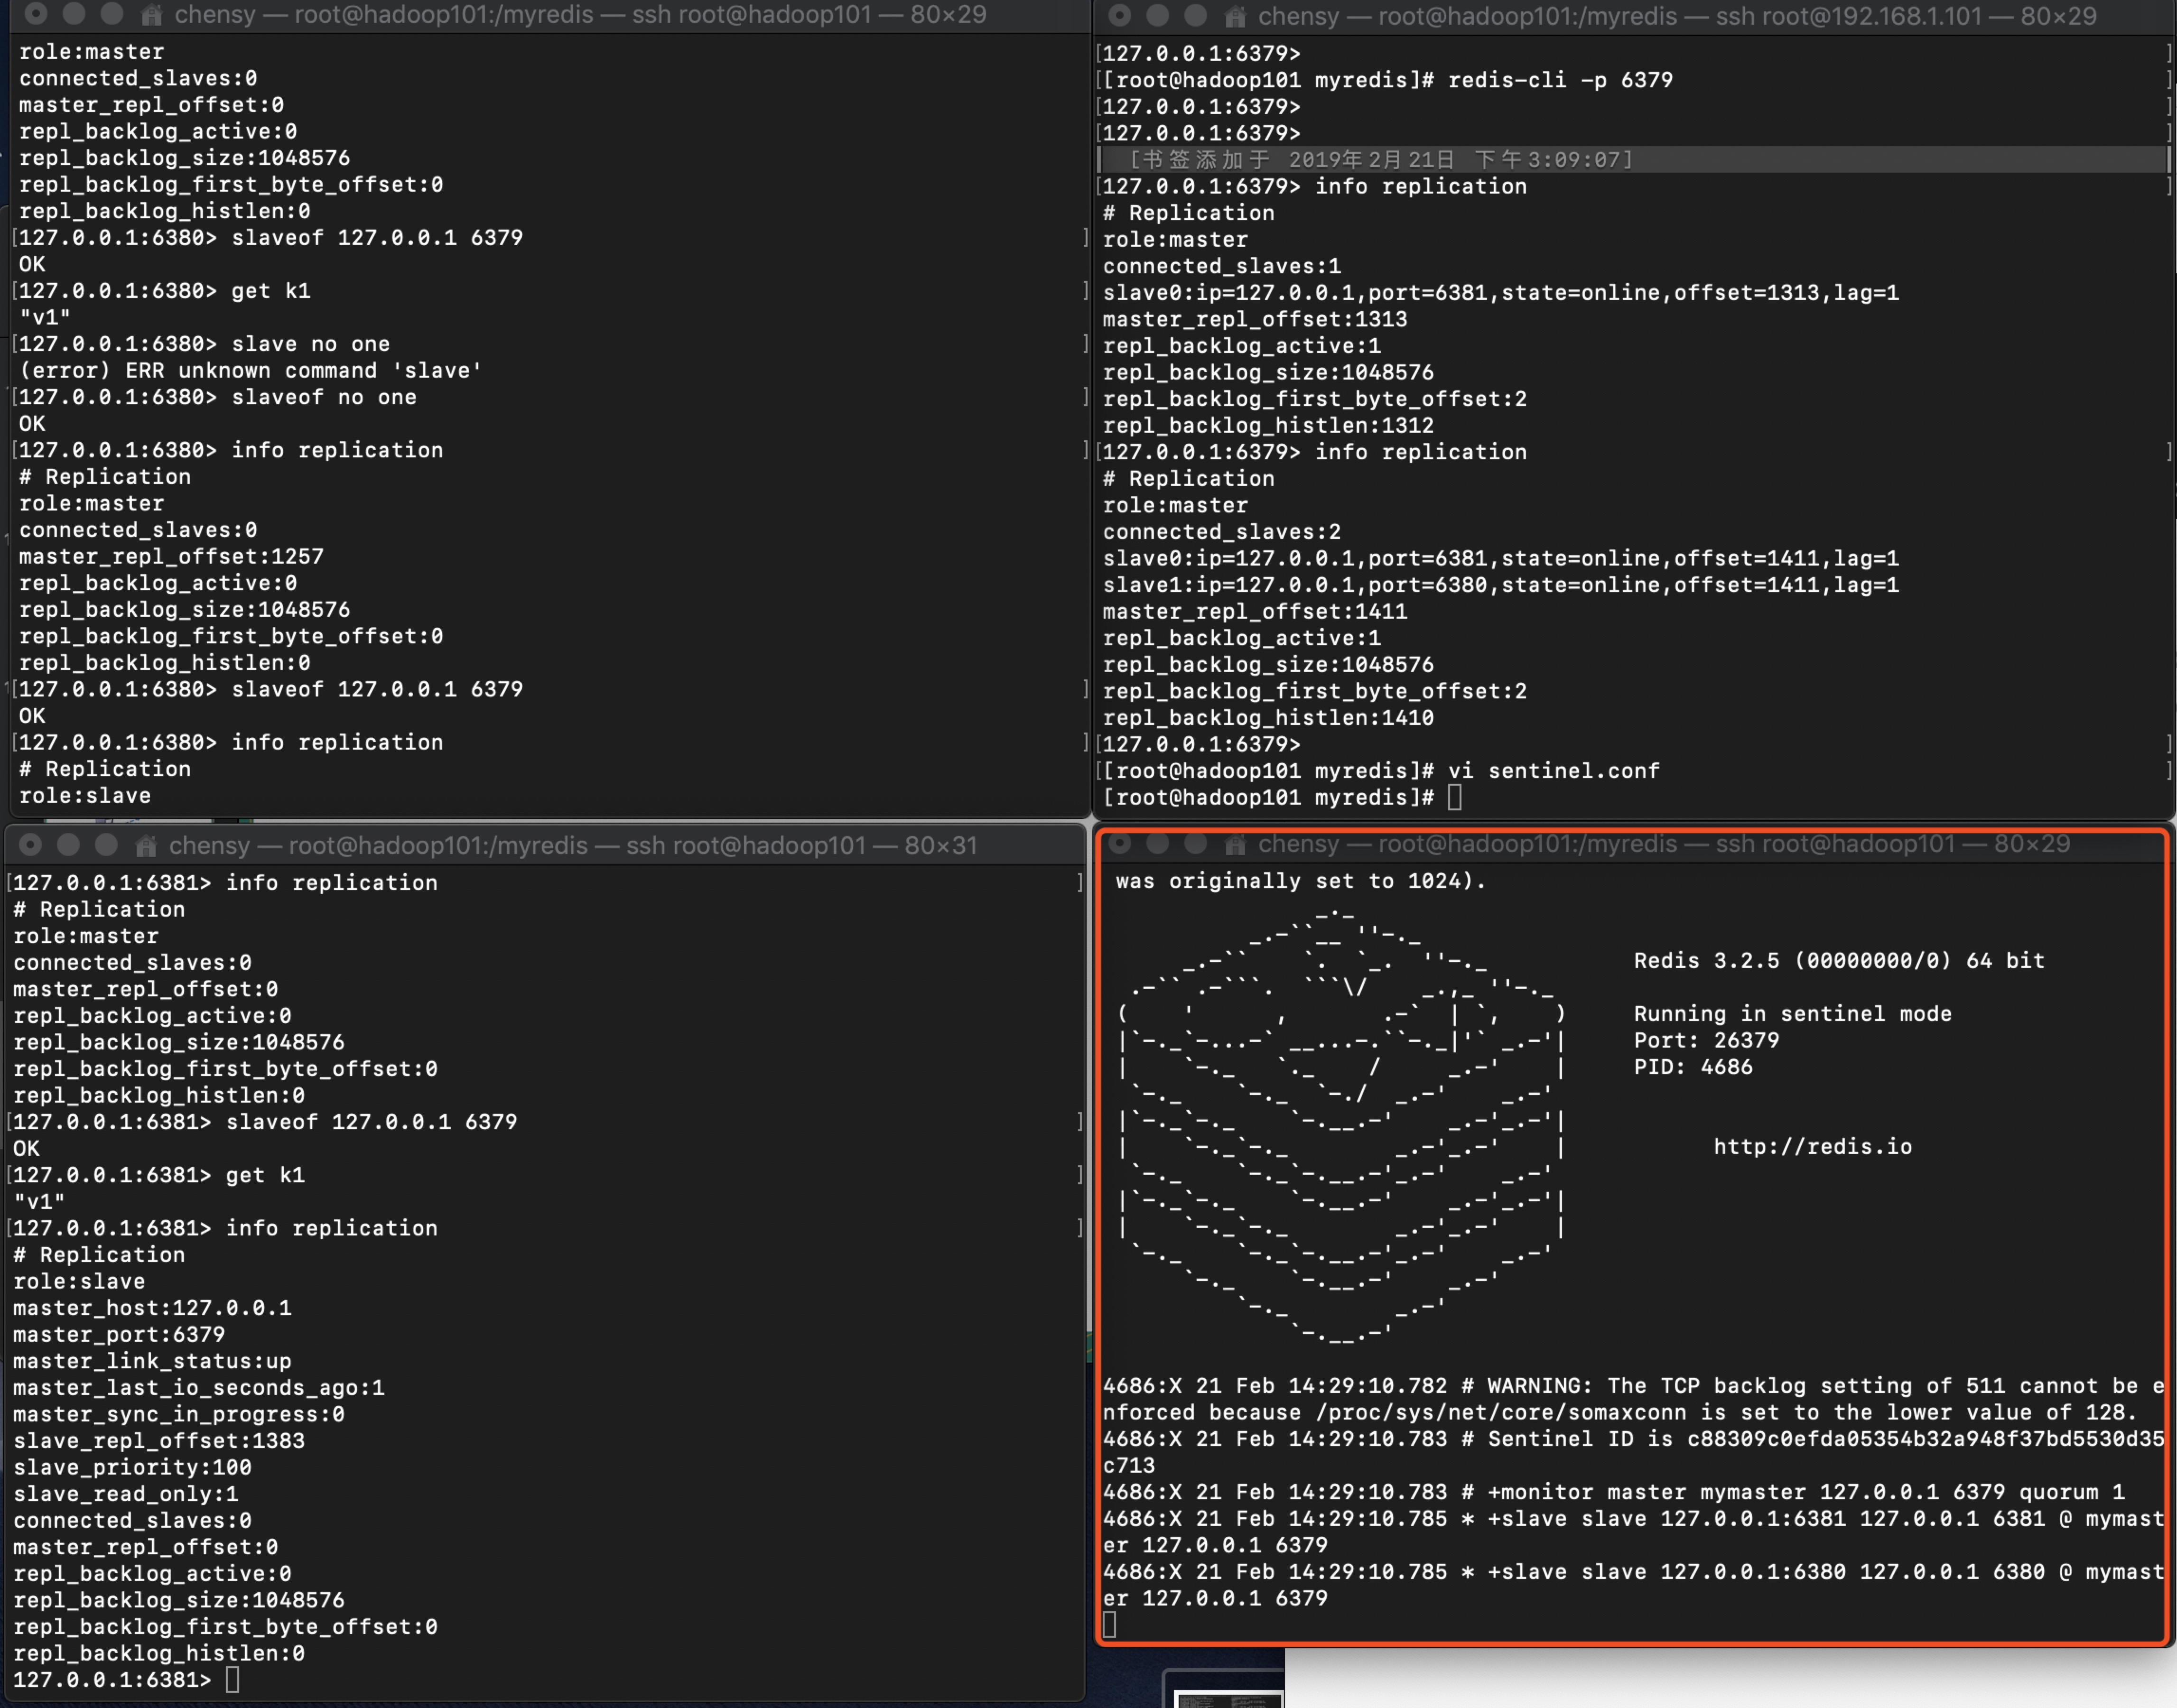Click the http://redis.io address in the sentinel output

1812,1147
